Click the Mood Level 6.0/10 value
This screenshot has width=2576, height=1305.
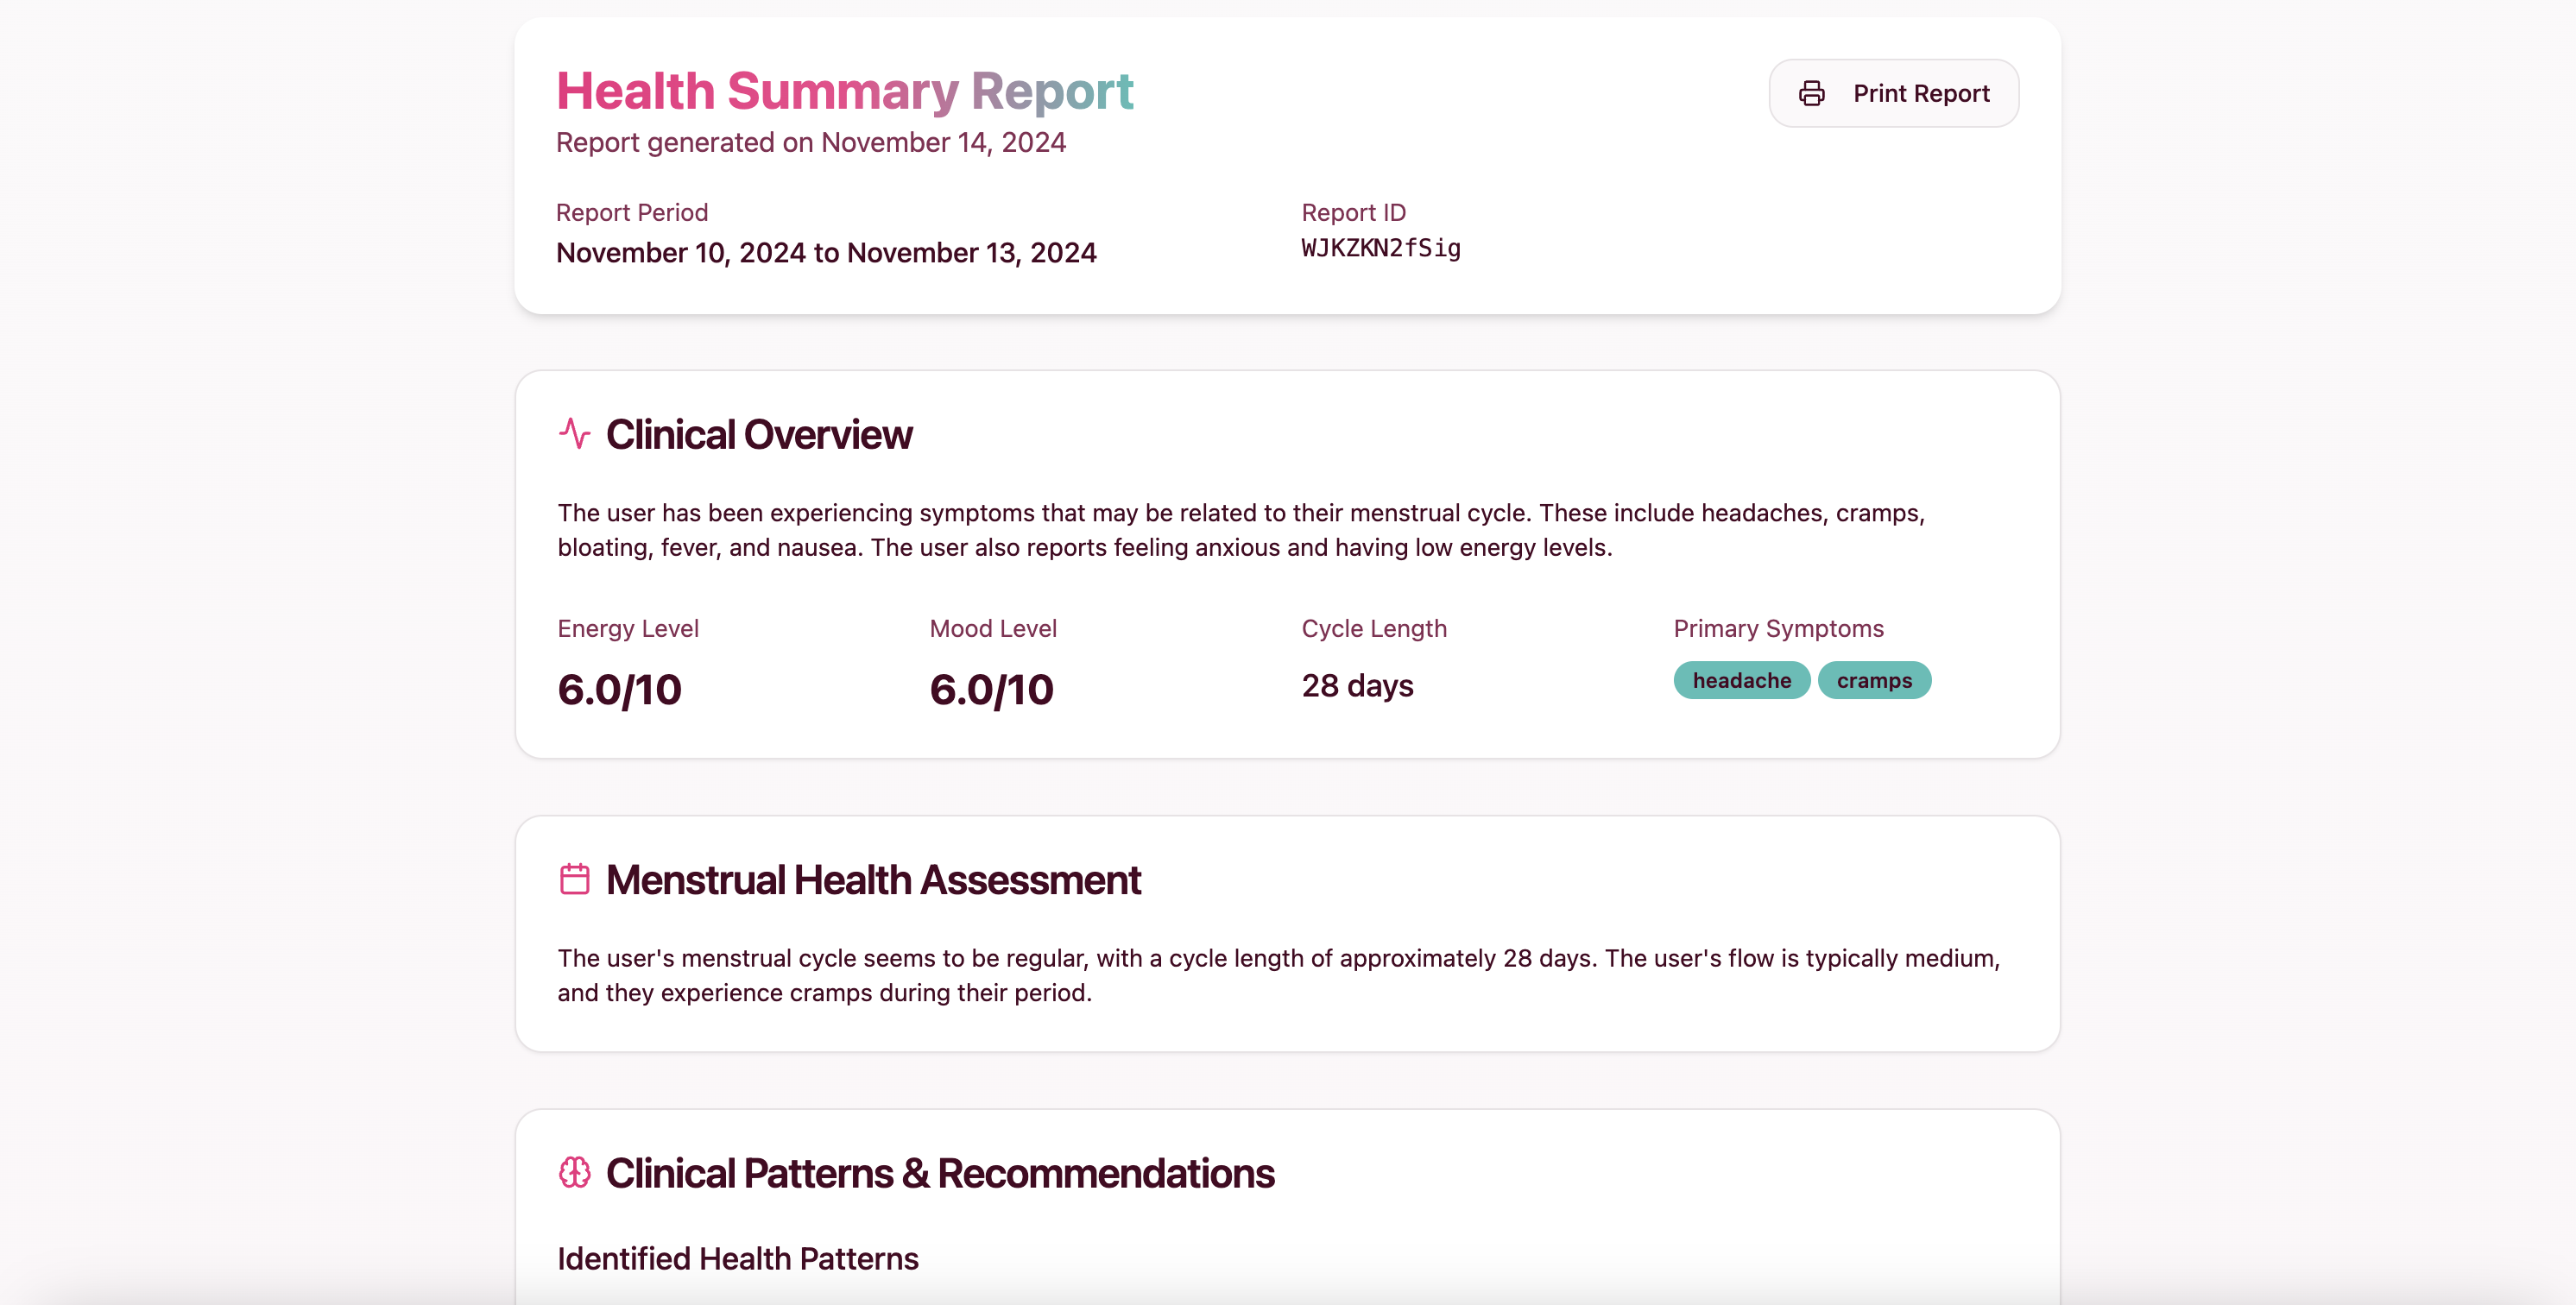click(991, 689)
